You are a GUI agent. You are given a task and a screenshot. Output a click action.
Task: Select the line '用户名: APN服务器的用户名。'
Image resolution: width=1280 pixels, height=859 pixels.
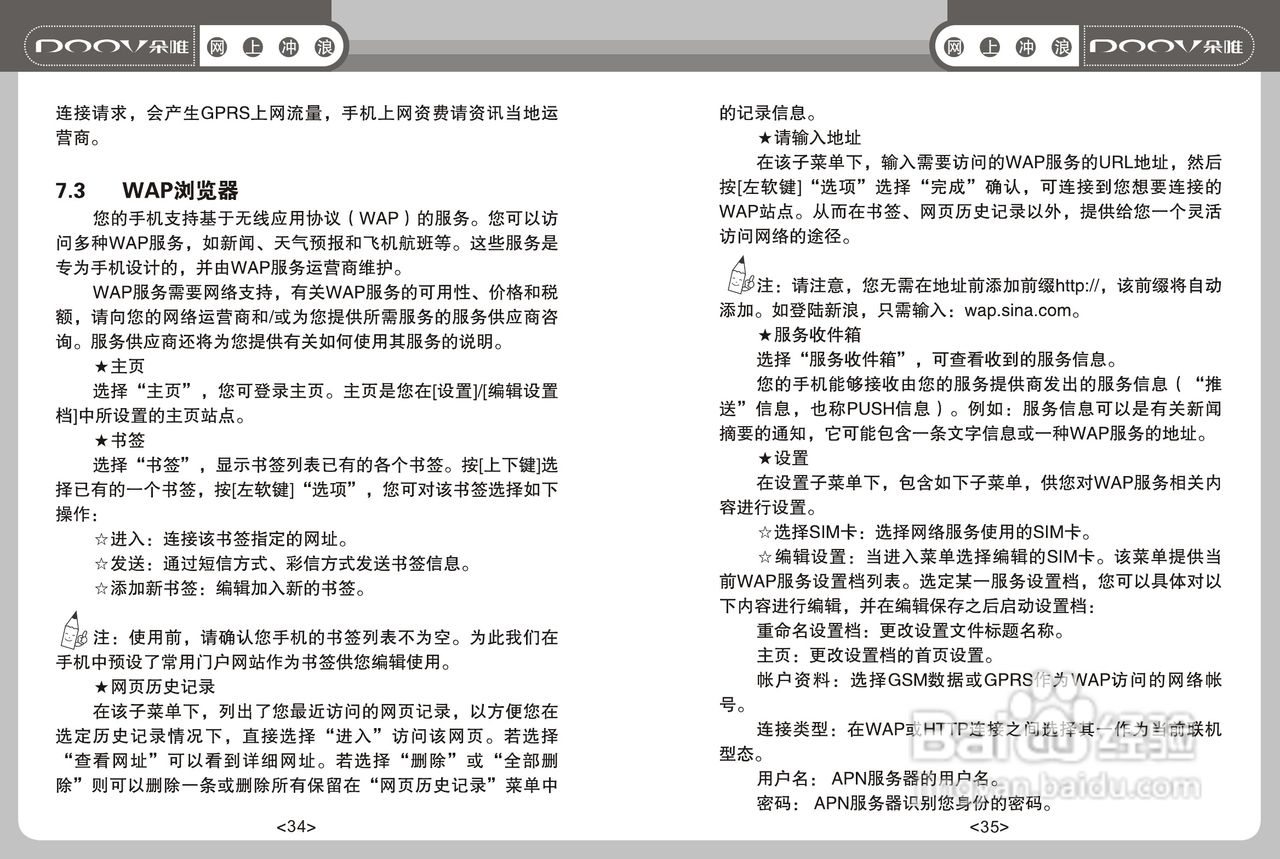pyautogui.click(x=878, y=779)
